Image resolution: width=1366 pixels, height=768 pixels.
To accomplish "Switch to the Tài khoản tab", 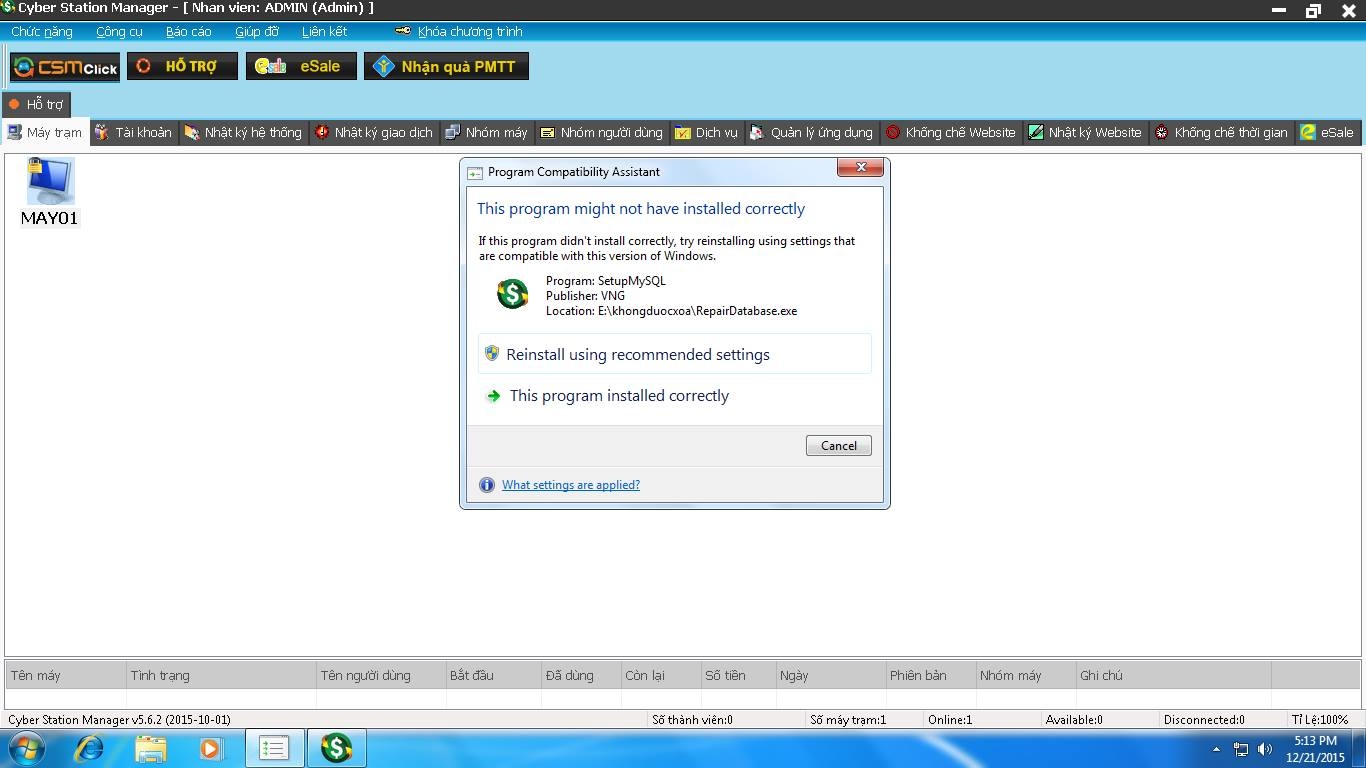I will pos(141,132).
